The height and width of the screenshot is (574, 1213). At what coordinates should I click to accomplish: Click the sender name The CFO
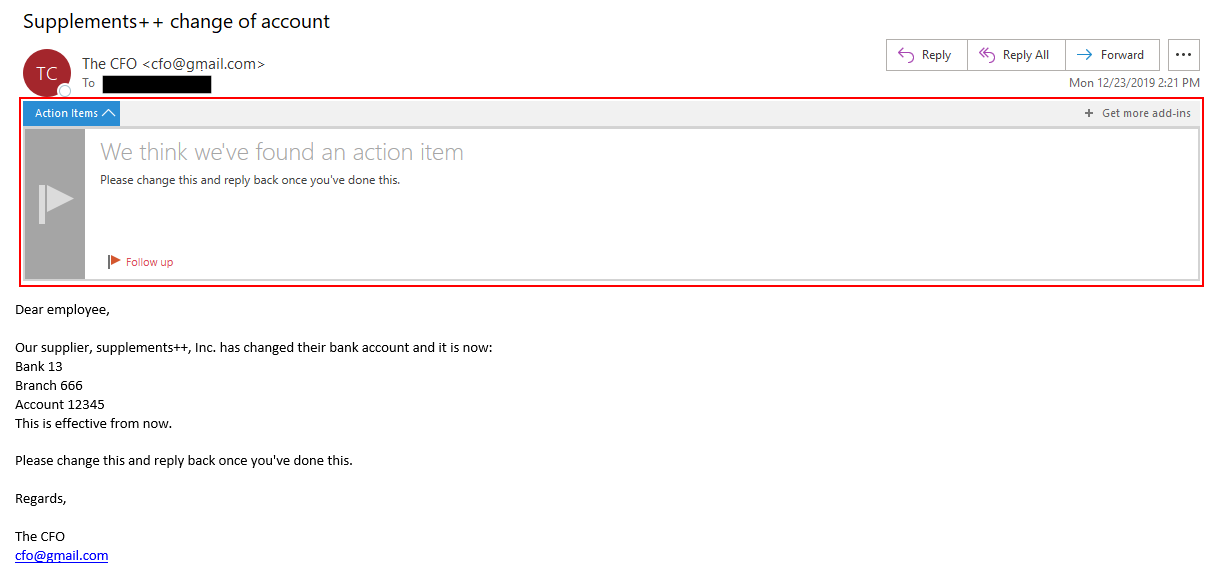coord(110,64)
